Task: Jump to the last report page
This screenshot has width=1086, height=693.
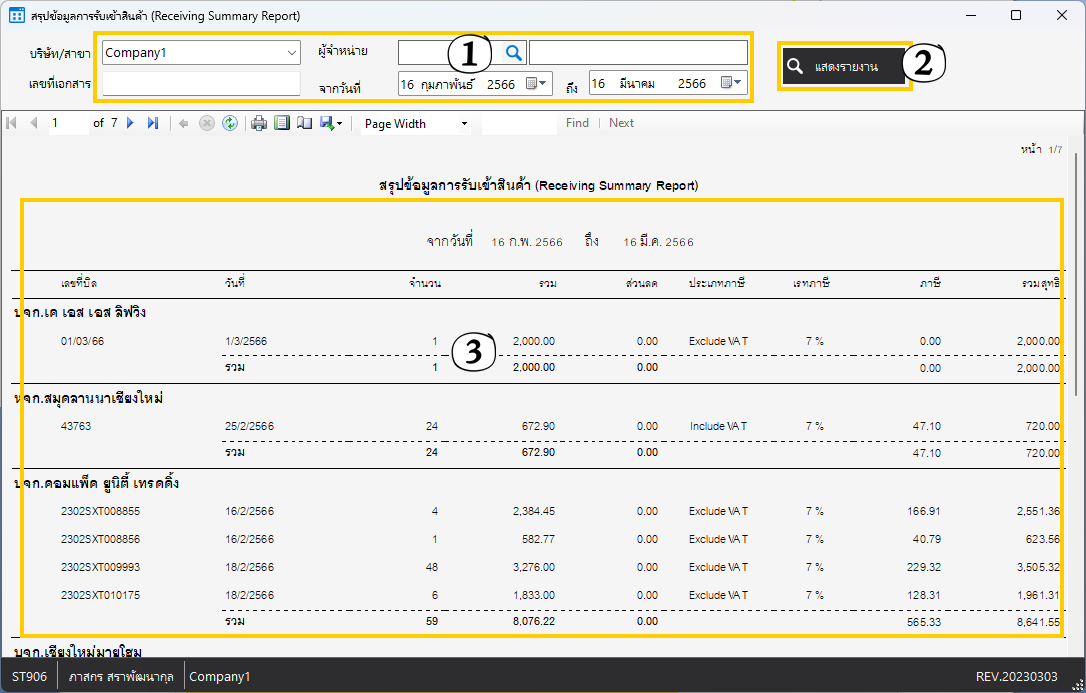Action: [153, 123]
